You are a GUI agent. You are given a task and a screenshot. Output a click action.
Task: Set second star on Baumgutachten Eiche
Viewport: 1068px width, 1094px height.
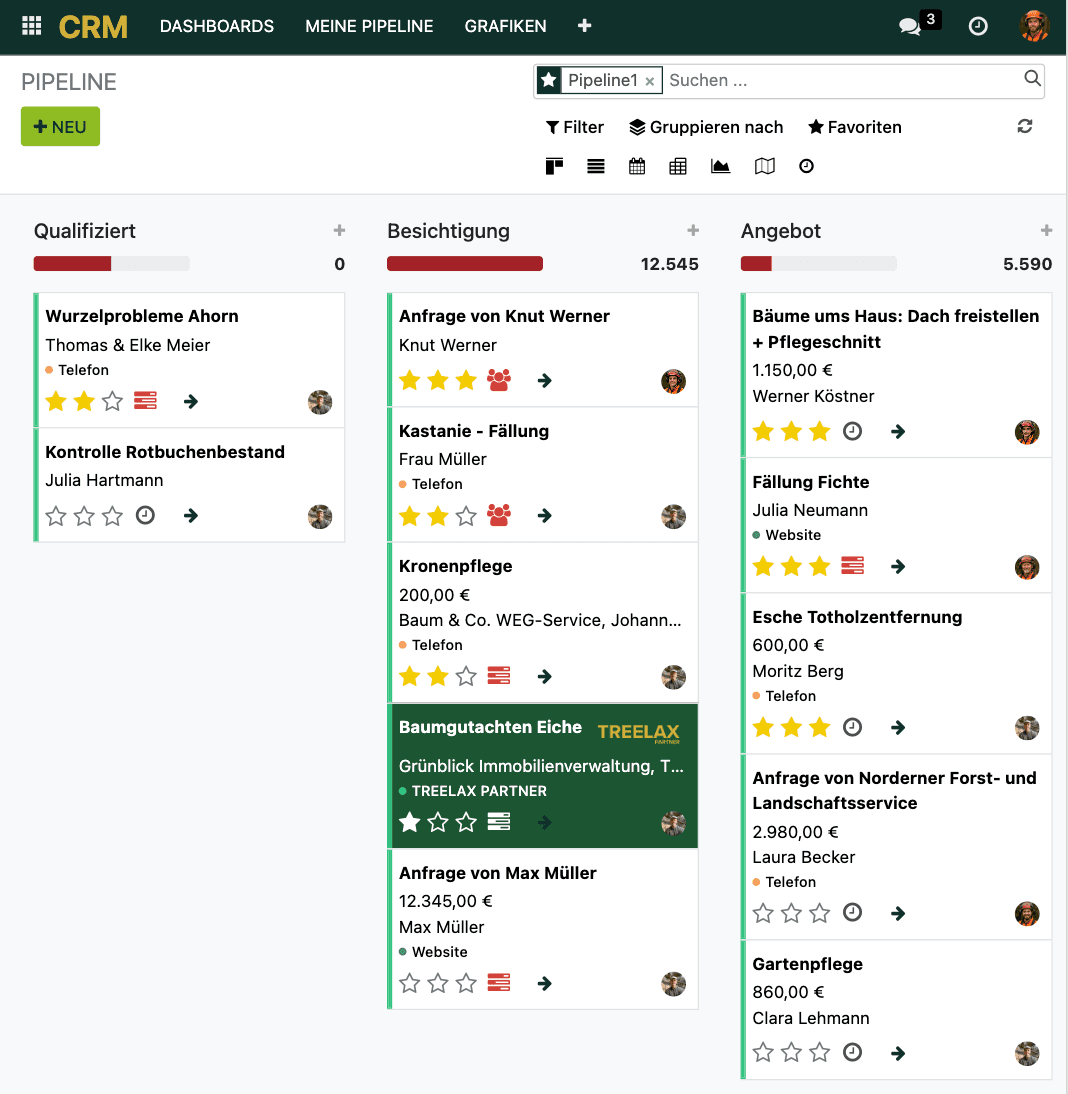(438, 823)
